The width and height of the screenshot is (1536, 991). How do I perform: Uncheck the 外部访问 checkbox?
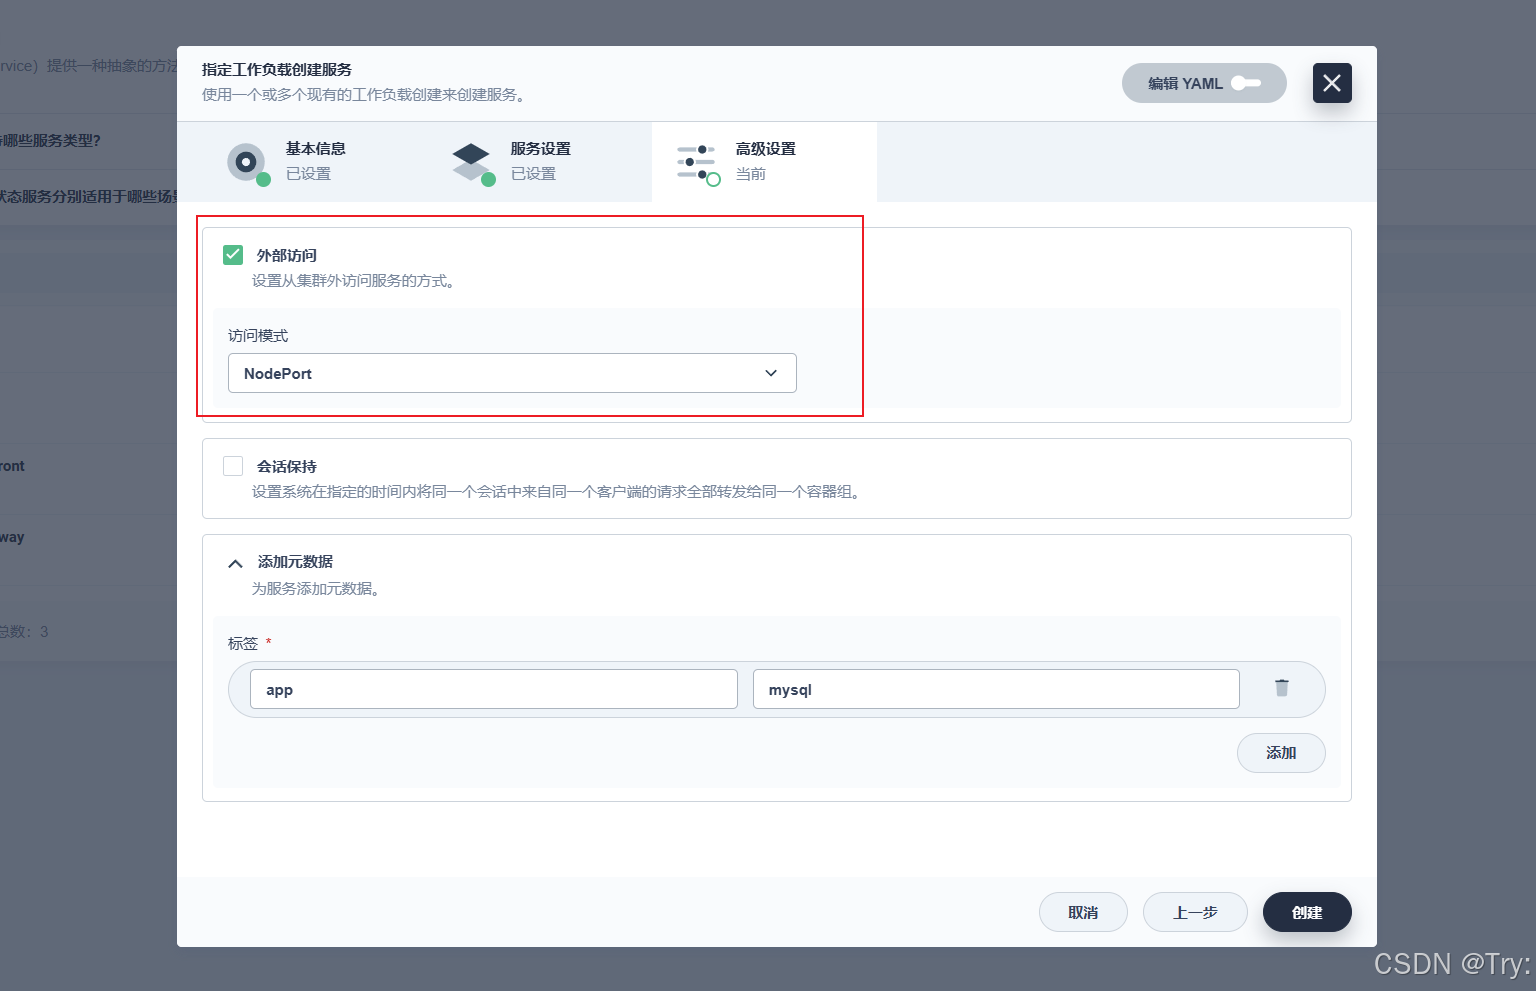tap(232, 255)
